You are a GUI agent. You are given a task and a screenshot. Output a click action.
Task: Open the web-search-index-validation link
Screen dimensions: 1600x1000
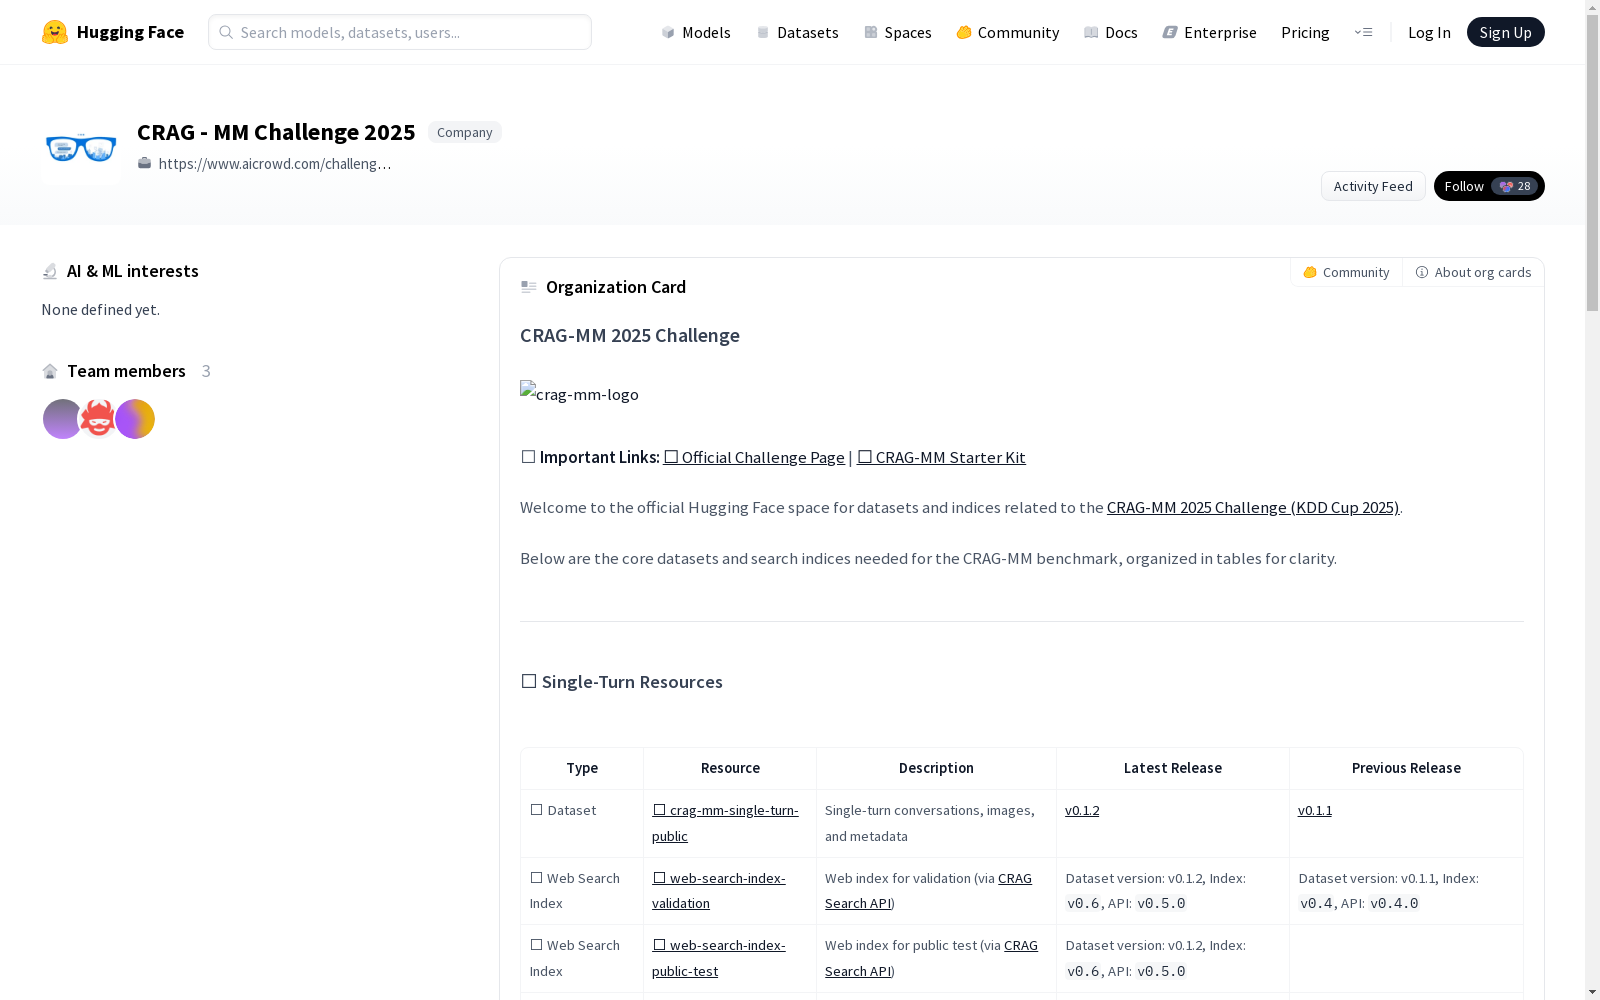coord(719,890)
